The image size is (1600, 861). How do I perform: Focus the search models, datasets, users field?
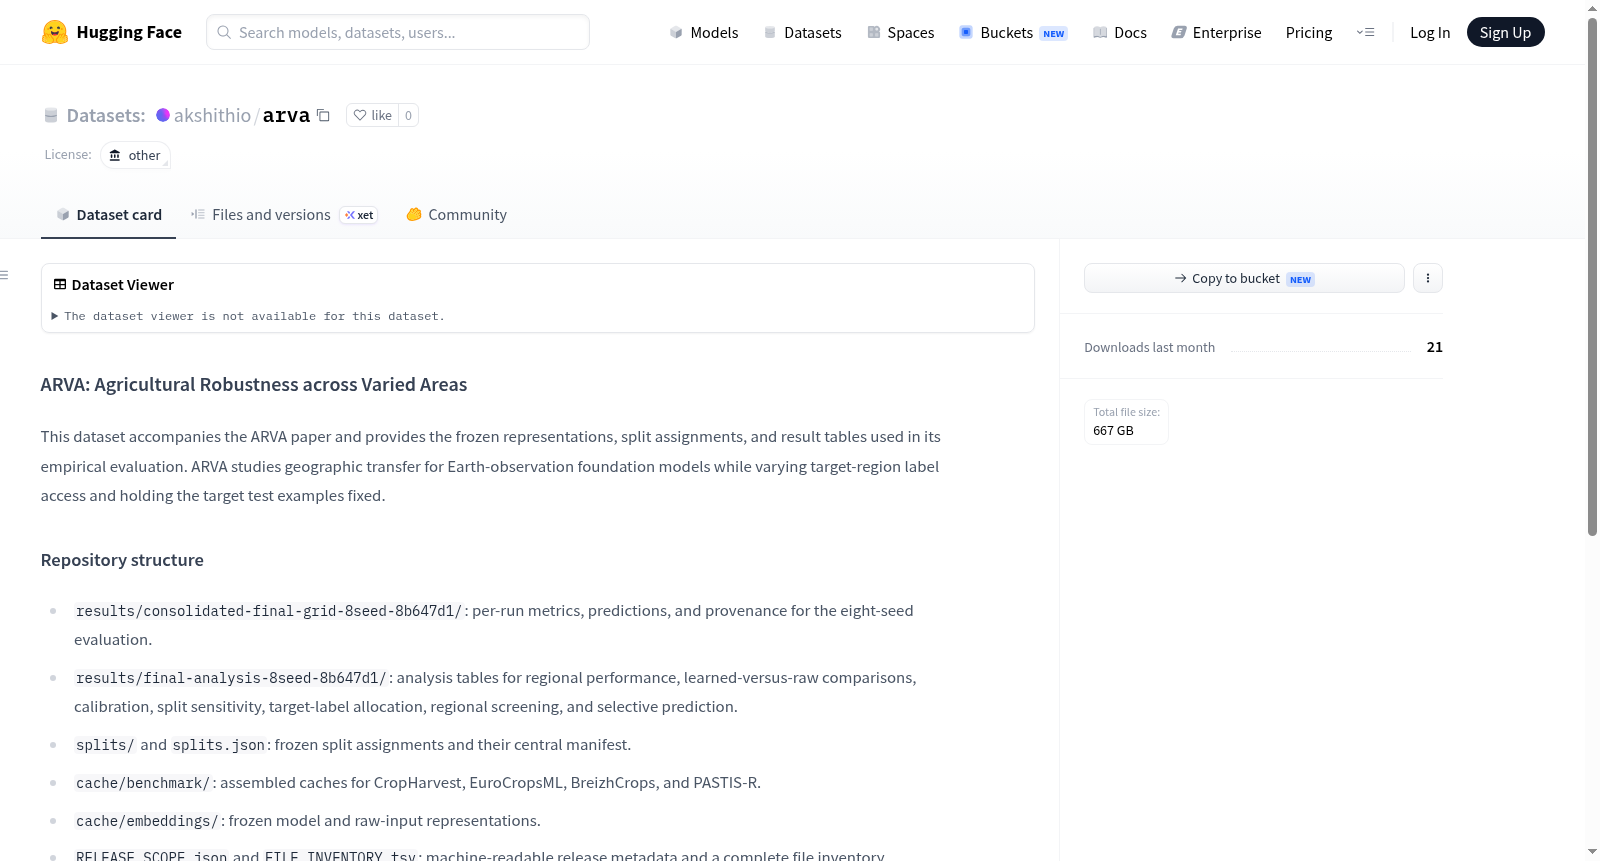point(398,32)
